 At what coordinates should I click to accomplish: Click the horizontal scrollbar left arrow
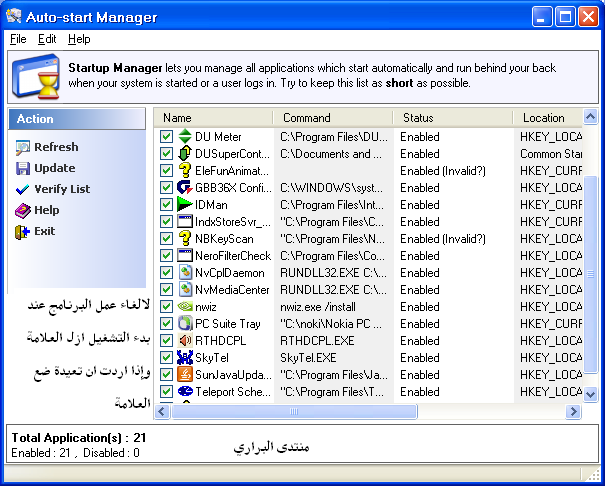(x=162, y=411)
